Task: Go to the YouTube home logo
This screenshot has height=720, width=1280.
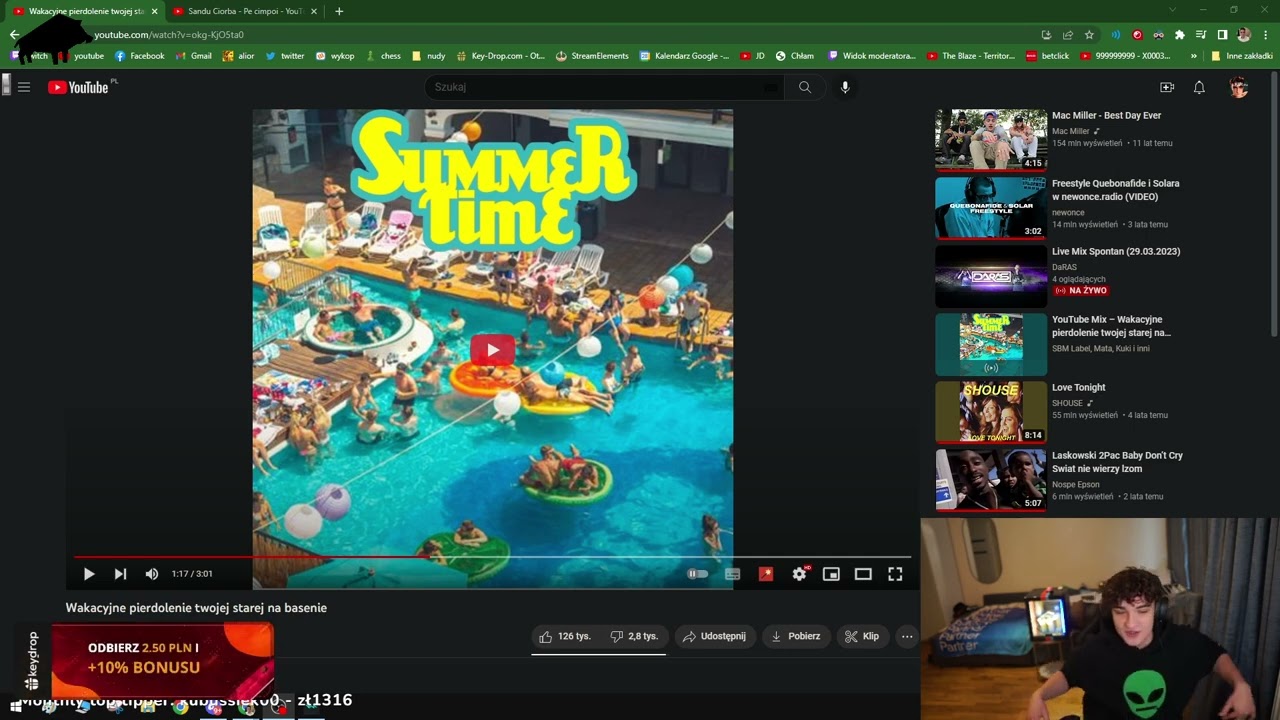Action: tap(78, 87)
